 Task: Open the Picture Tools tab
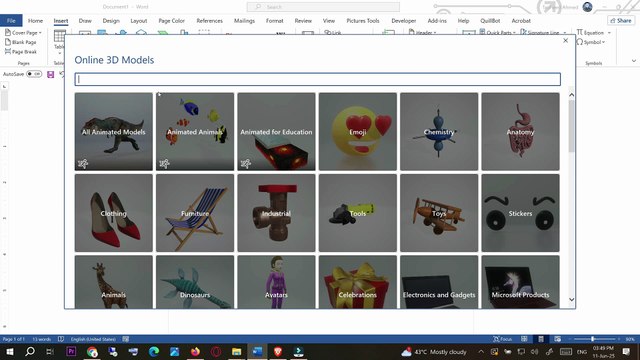[x=363, y=20]
